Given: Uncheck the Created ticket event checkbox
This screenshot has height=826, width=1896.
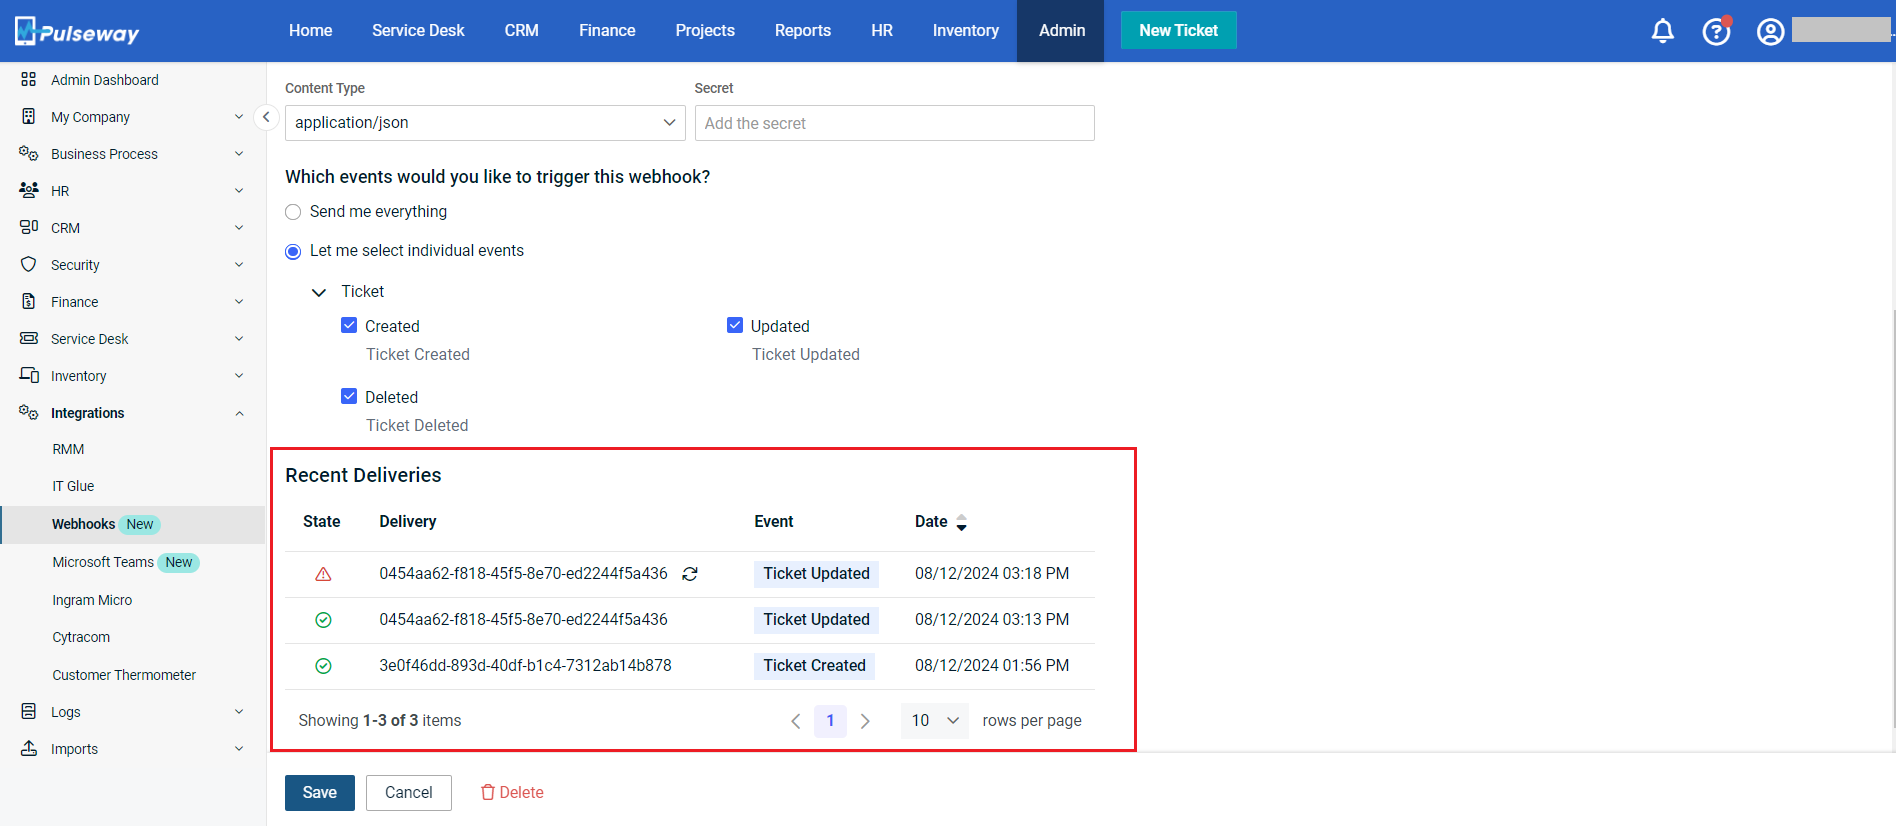Looking at the screenshot, I should coord(349,325).
